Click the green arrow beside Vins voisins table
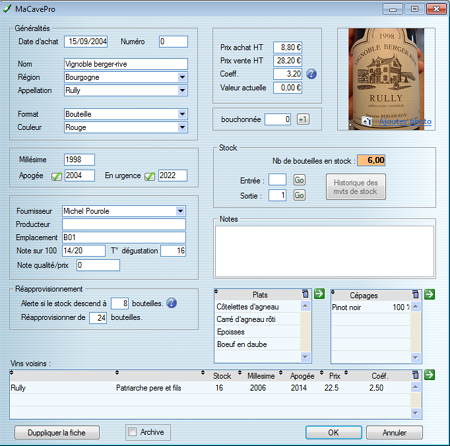This screenshot has height=446, width=450. pyautogui.click(x=429, y=375)
